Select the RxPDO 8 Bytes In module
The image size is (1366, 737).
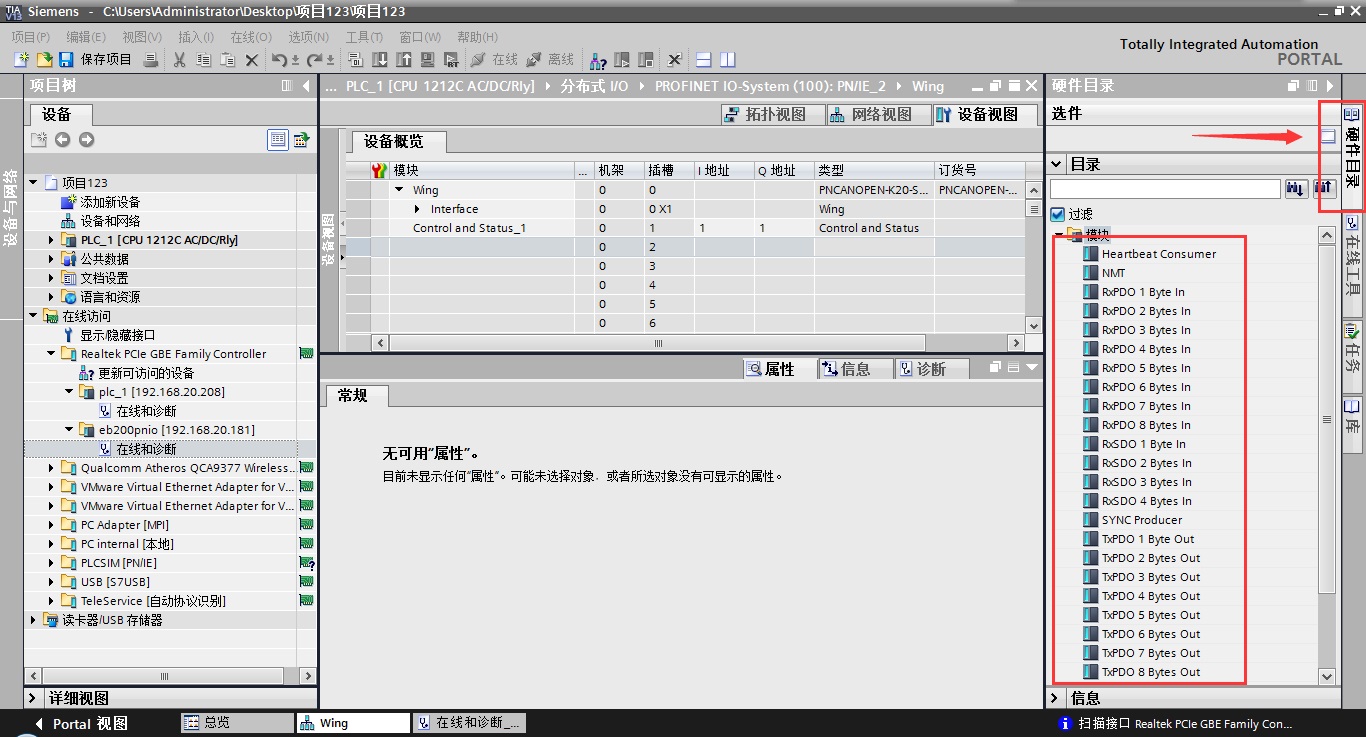(1146, 425)
